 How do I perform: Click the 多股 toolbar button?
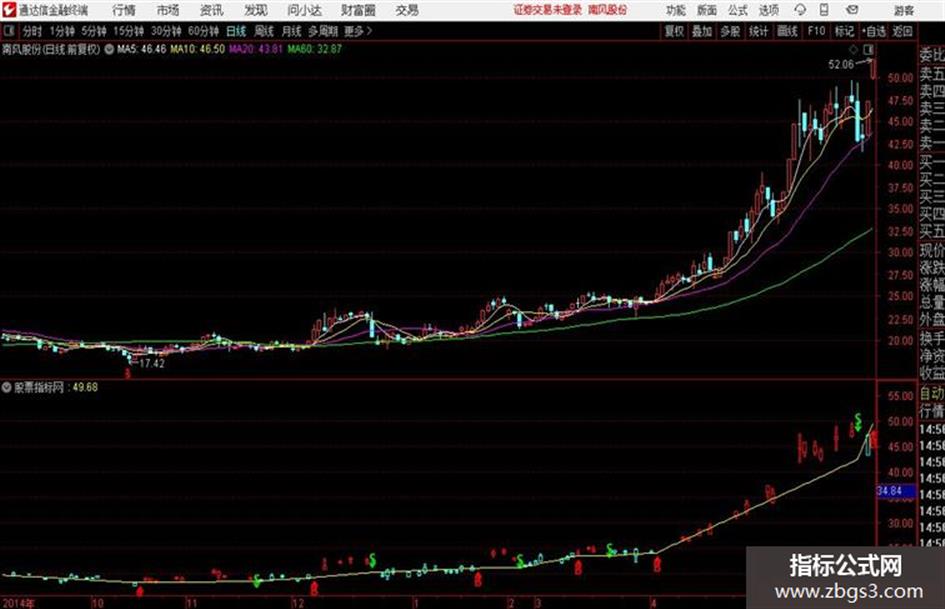730,31
